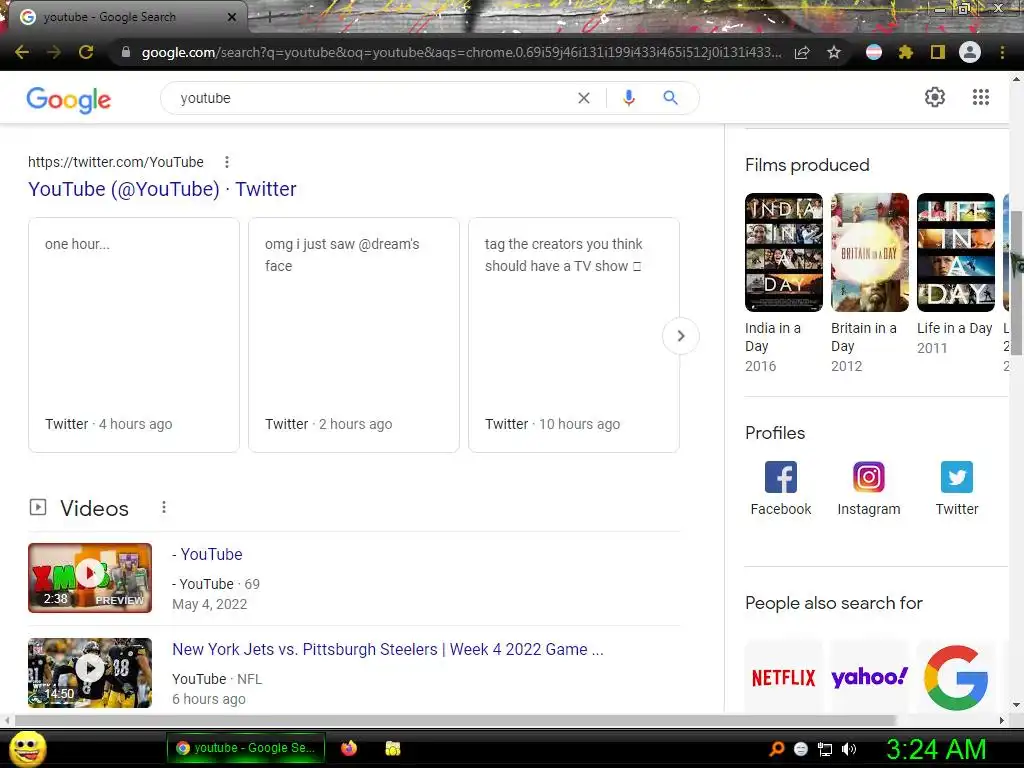Open the "one hour..." tweet card
Screen dimensions: 1024x768
(x=134, y=335)
